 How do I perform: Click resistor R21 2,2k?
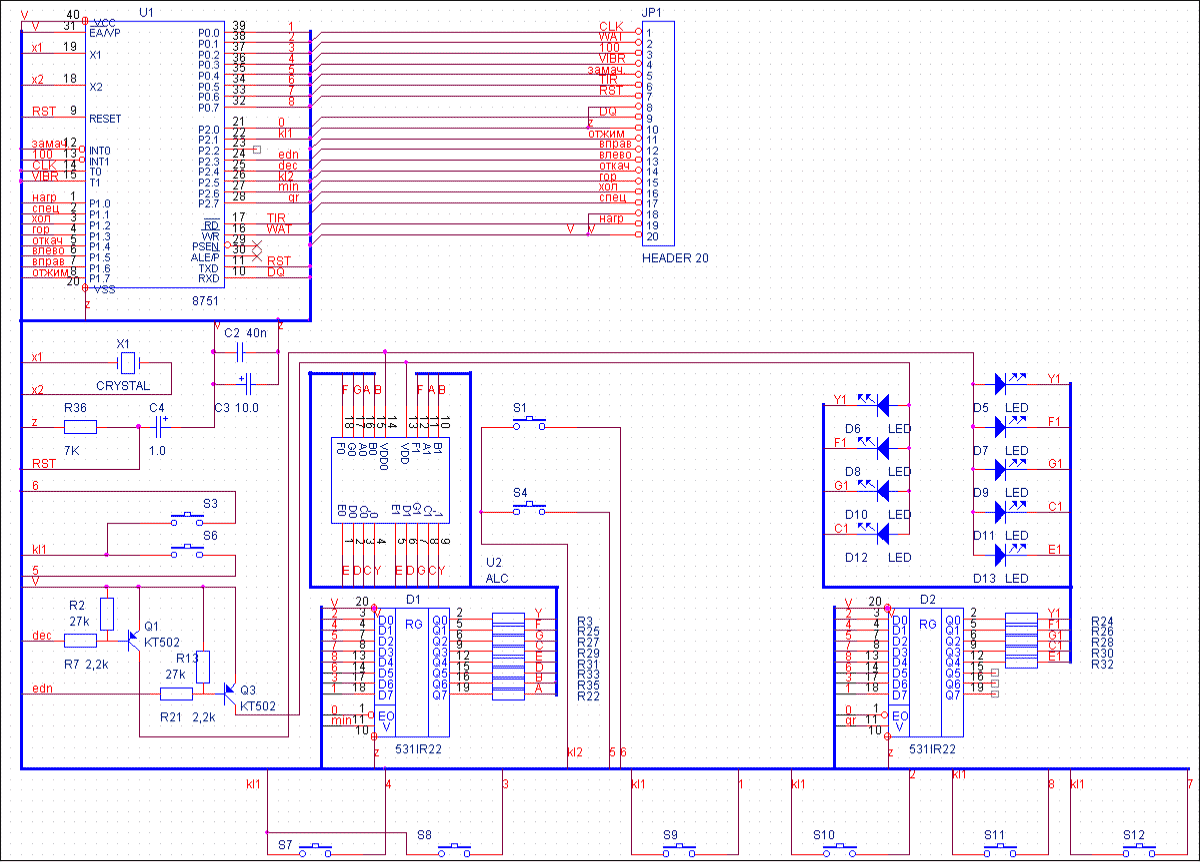[x=177, y=693]
